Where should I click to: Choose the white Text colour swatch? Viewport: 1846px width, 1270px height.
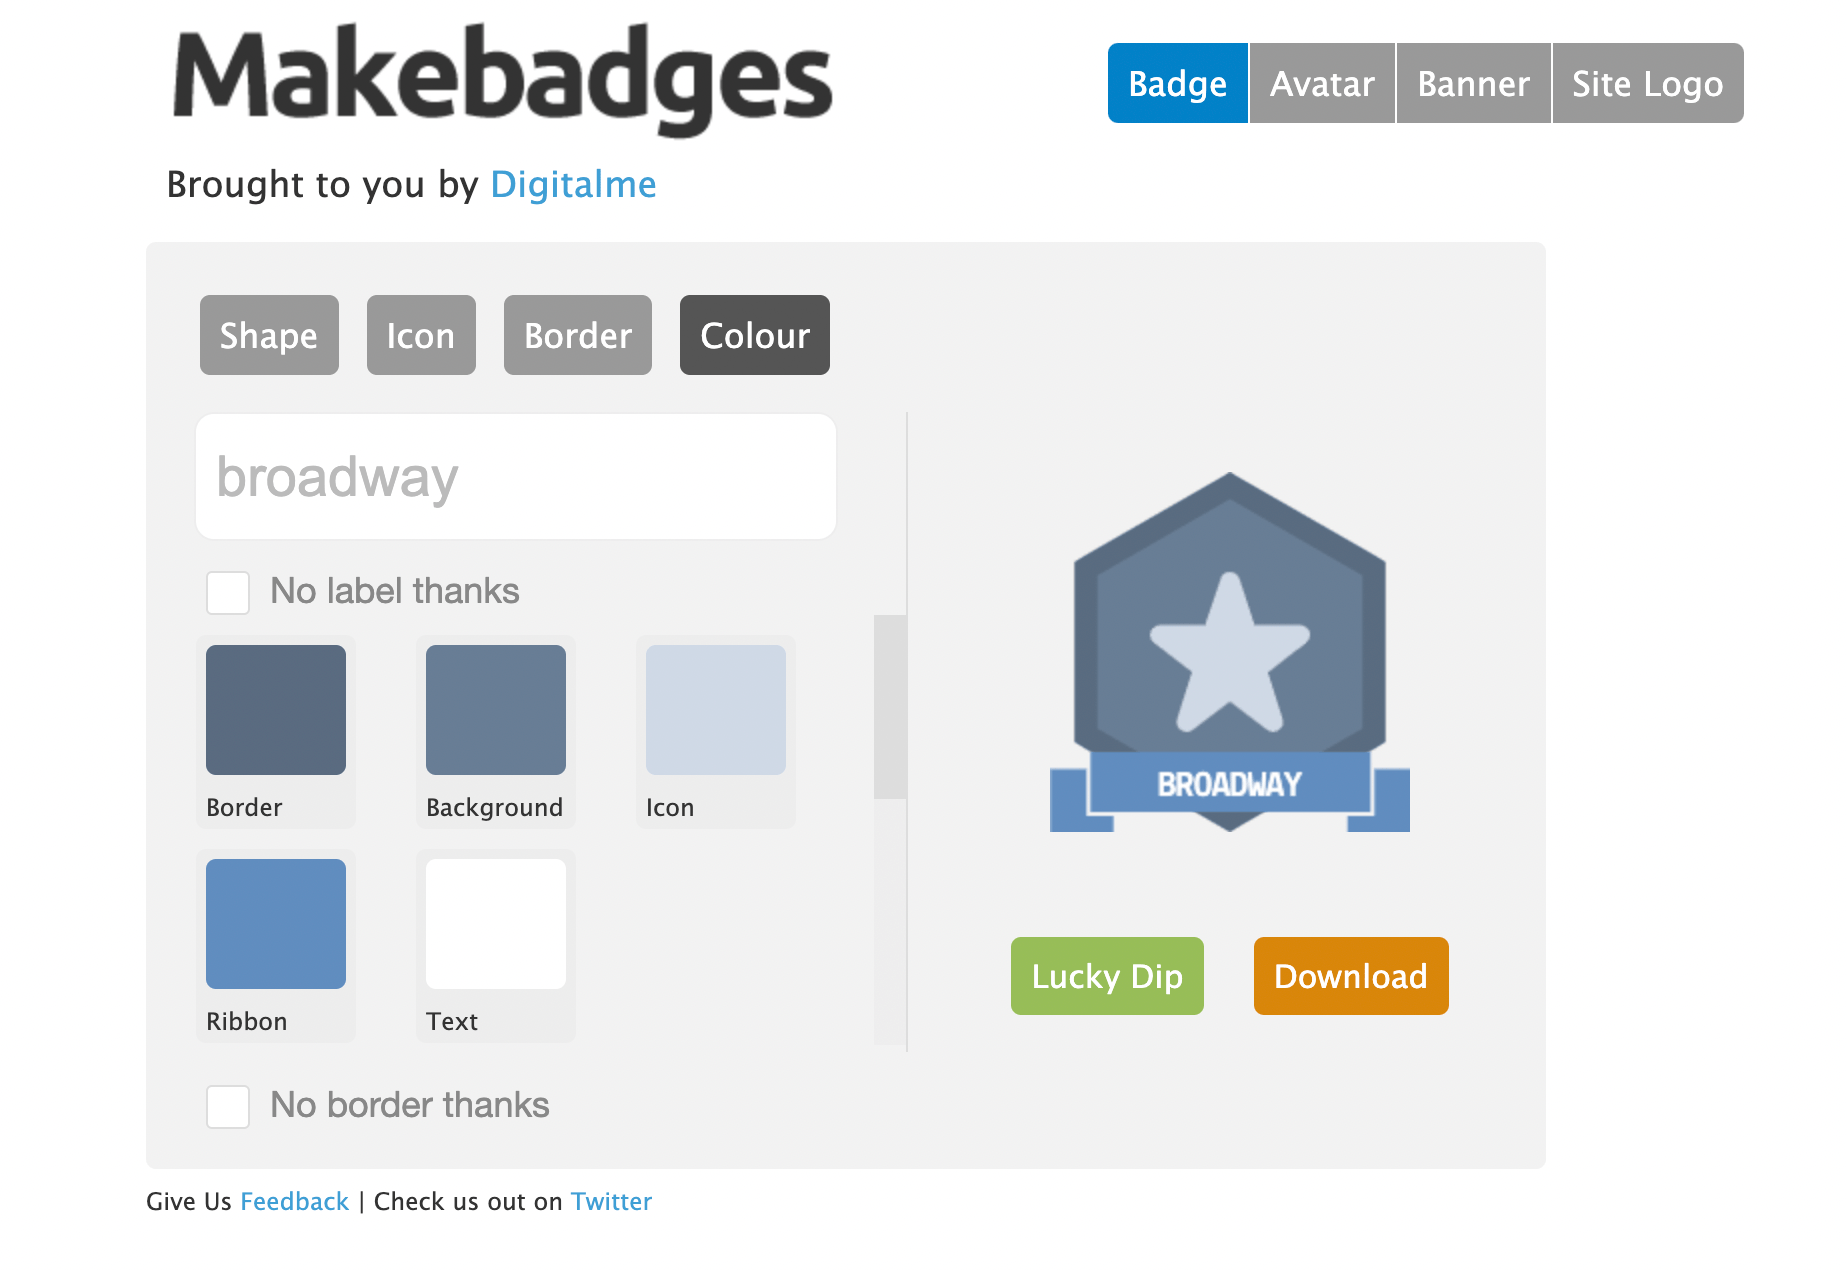pyautogui.click(x=496, y=924)
